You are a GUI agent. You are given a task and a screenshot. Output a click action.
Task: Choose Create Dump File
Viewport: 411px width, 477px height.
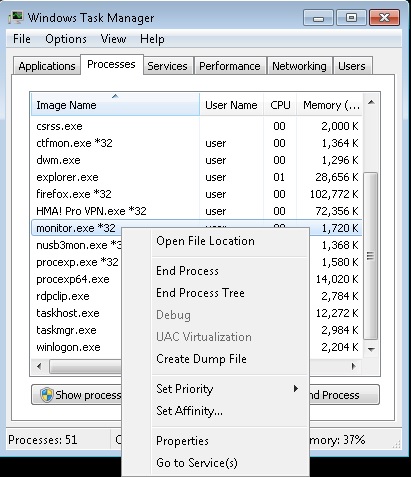pos(215,359)
